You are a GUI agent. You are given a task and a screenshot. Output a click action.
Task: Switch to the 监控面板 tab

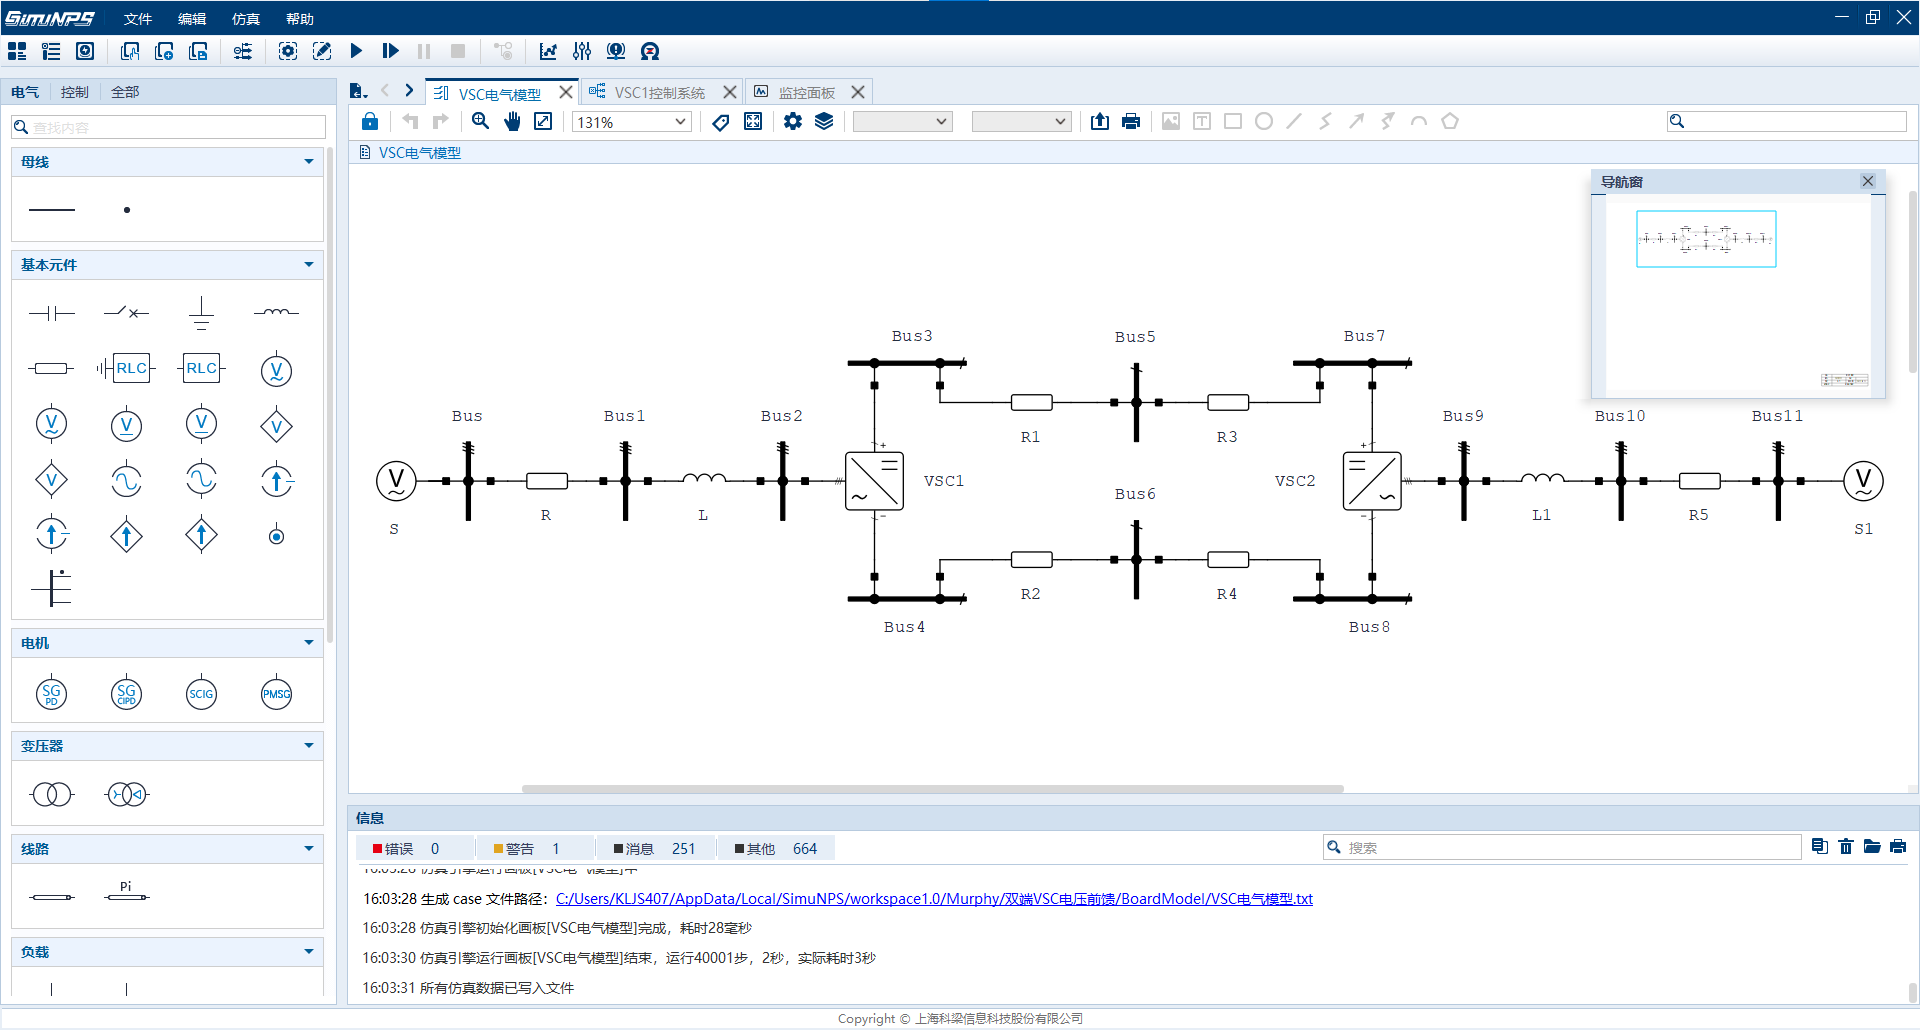(806, 92)
